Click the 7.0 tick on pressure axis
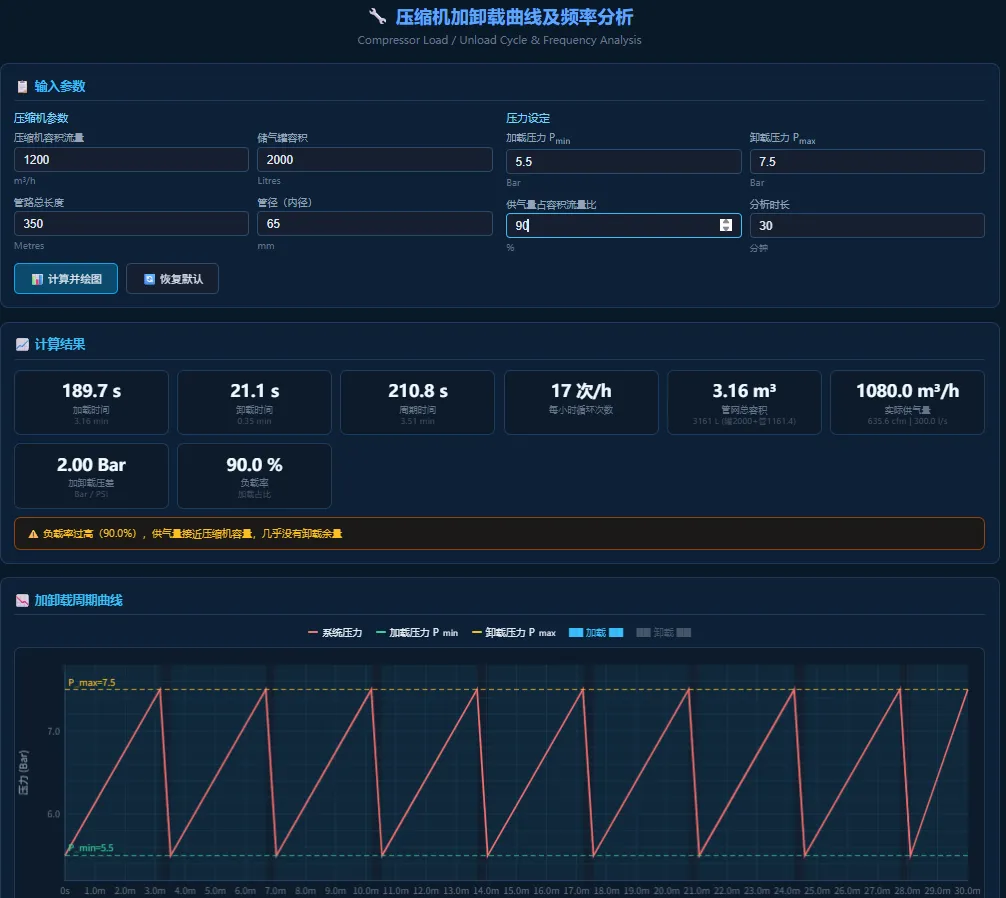 click(54, 731)
